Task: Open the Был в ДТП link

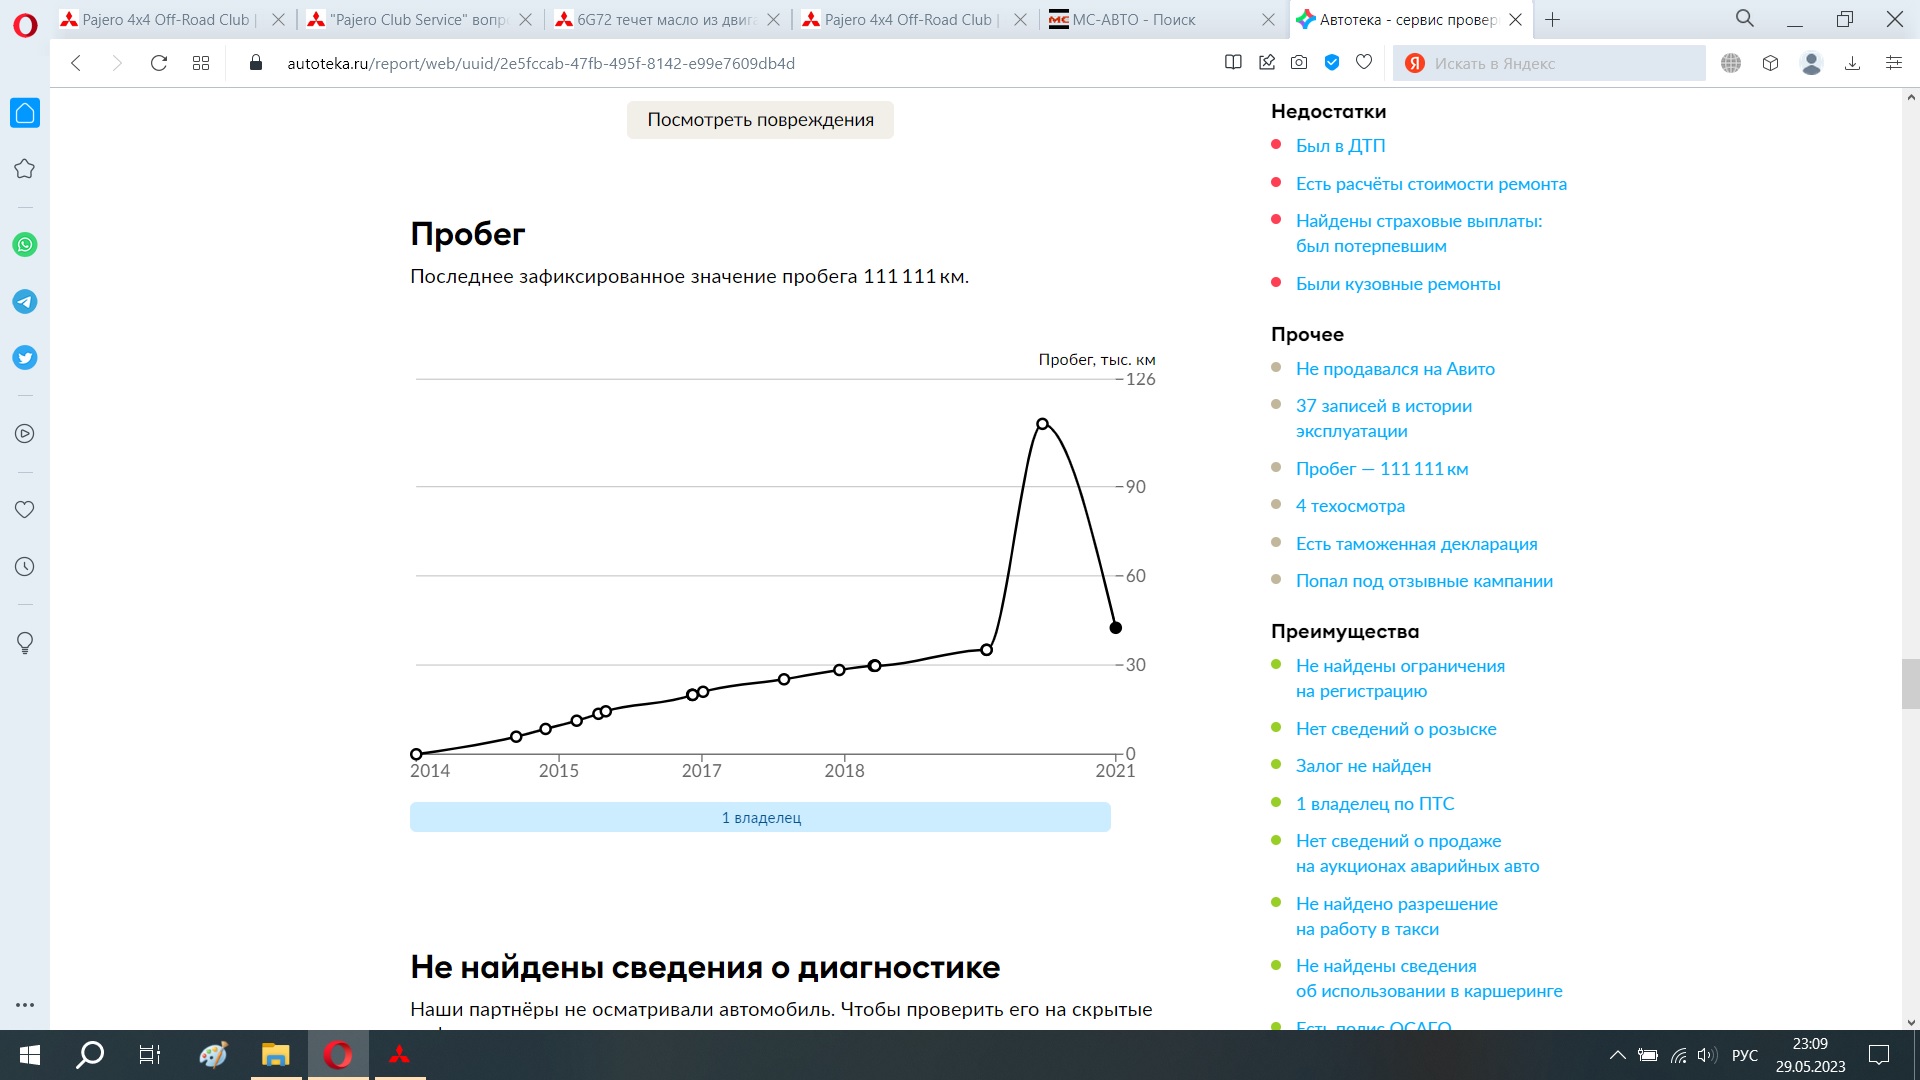Action: pos(1340,146)
